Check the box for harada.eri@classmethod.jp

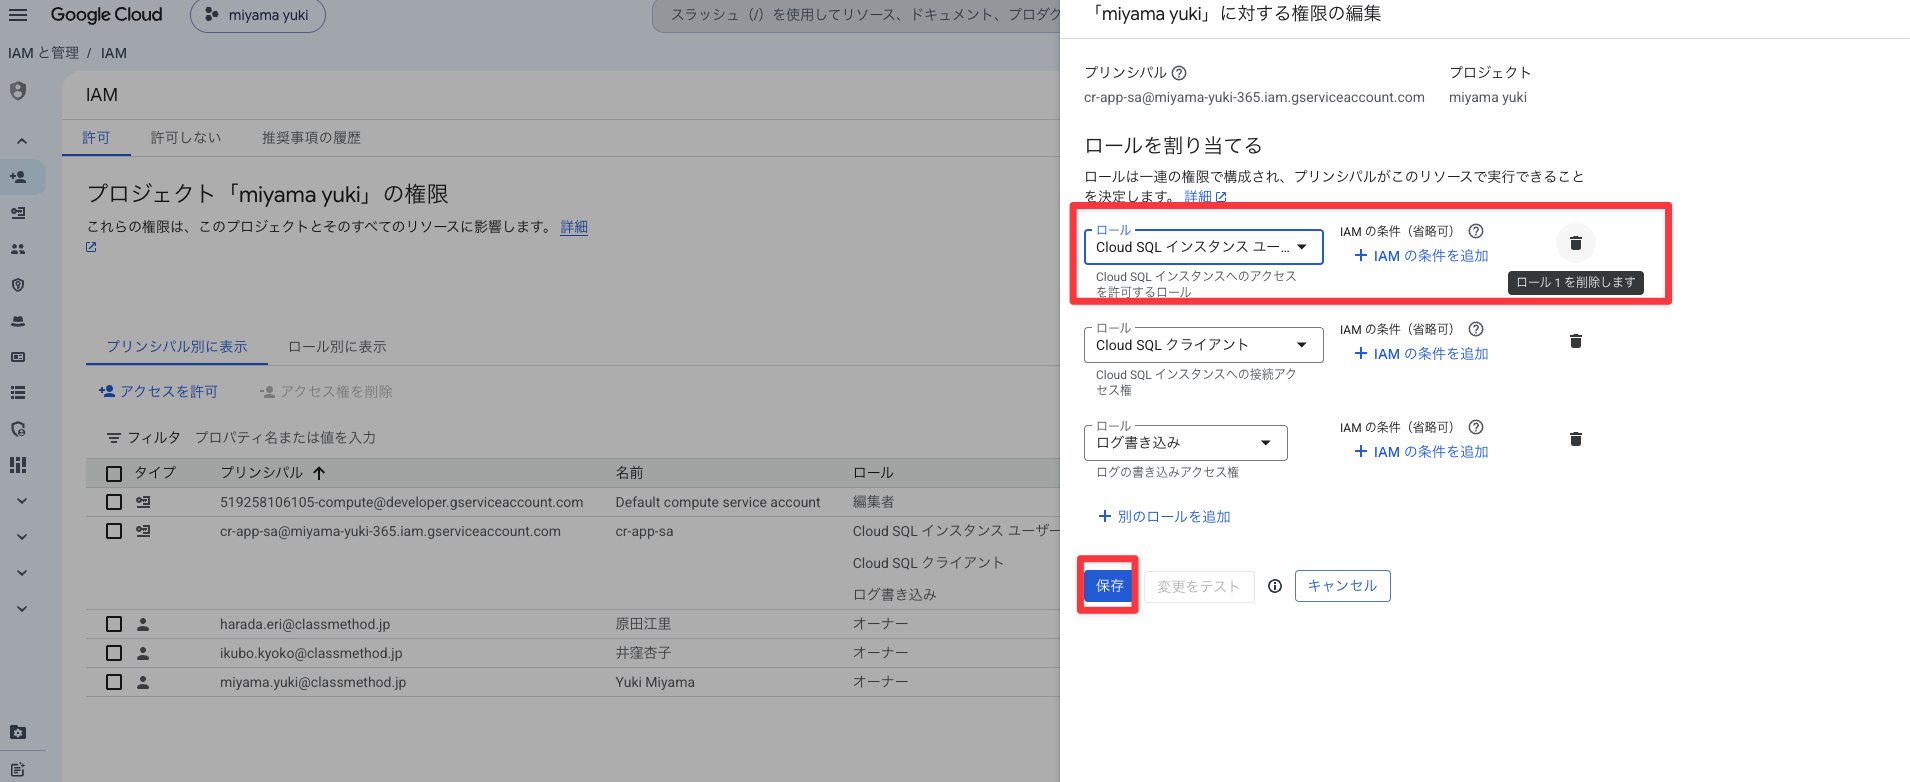[114, 624]
